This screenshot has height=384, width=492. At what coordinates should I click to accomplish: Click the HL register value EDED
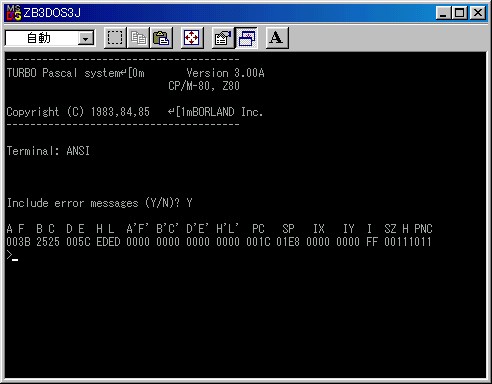coord(108,242)
